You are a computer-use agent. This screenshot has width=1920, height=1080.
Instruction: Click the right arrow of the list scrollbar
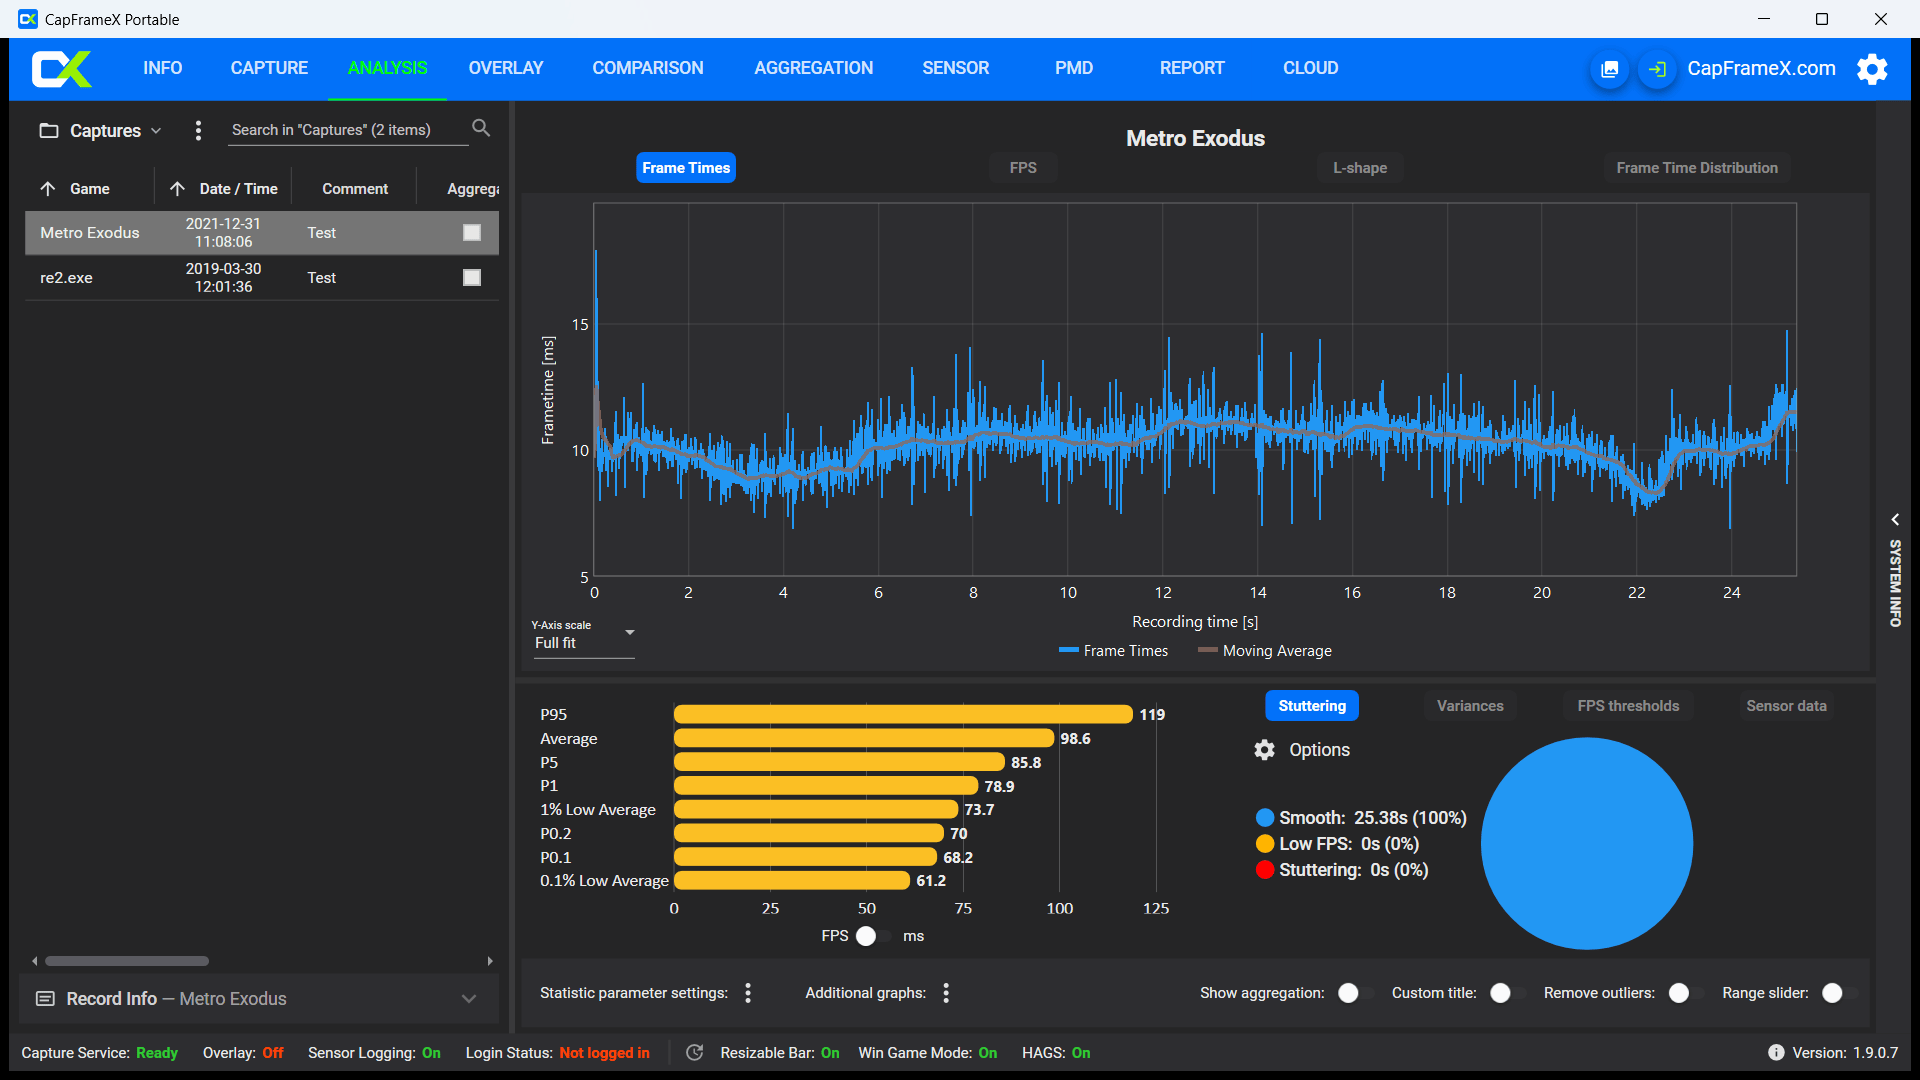(490, 961)
